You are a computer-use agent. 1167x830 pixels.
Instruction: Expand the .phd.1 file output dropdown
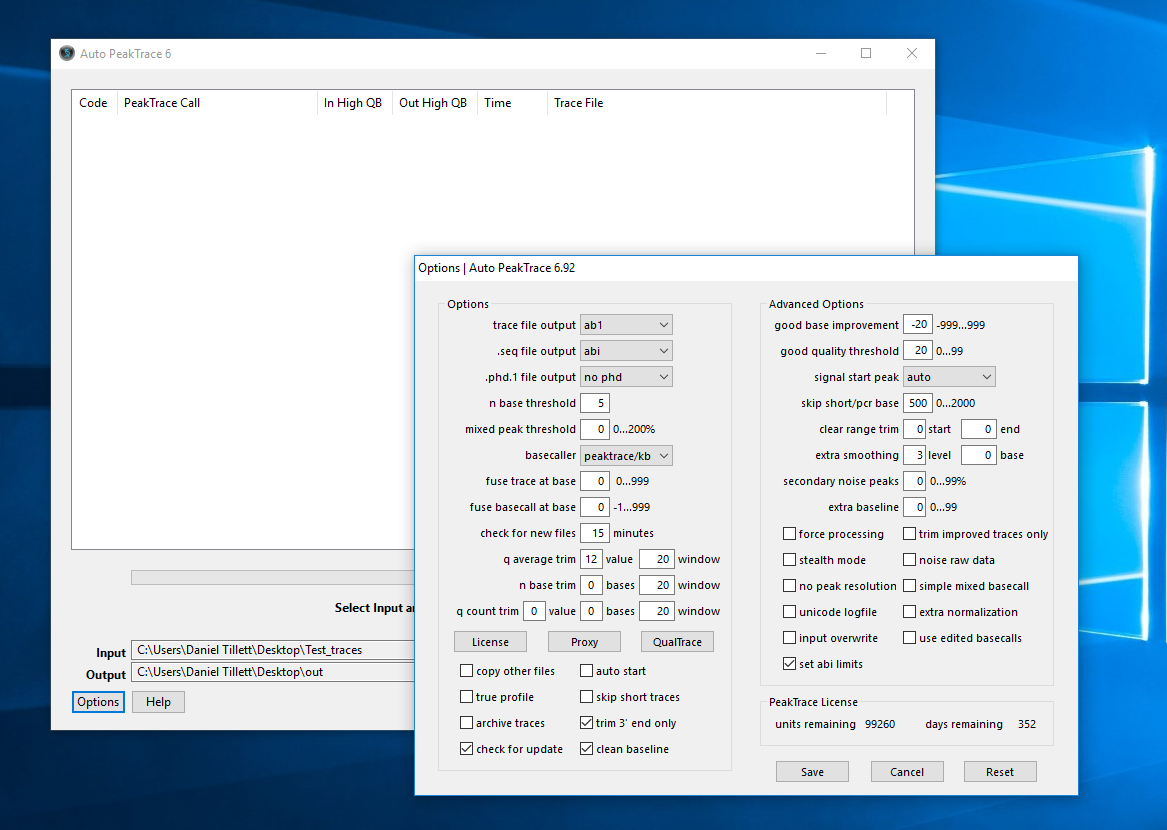pyautogui.click(x=626, y=377)
